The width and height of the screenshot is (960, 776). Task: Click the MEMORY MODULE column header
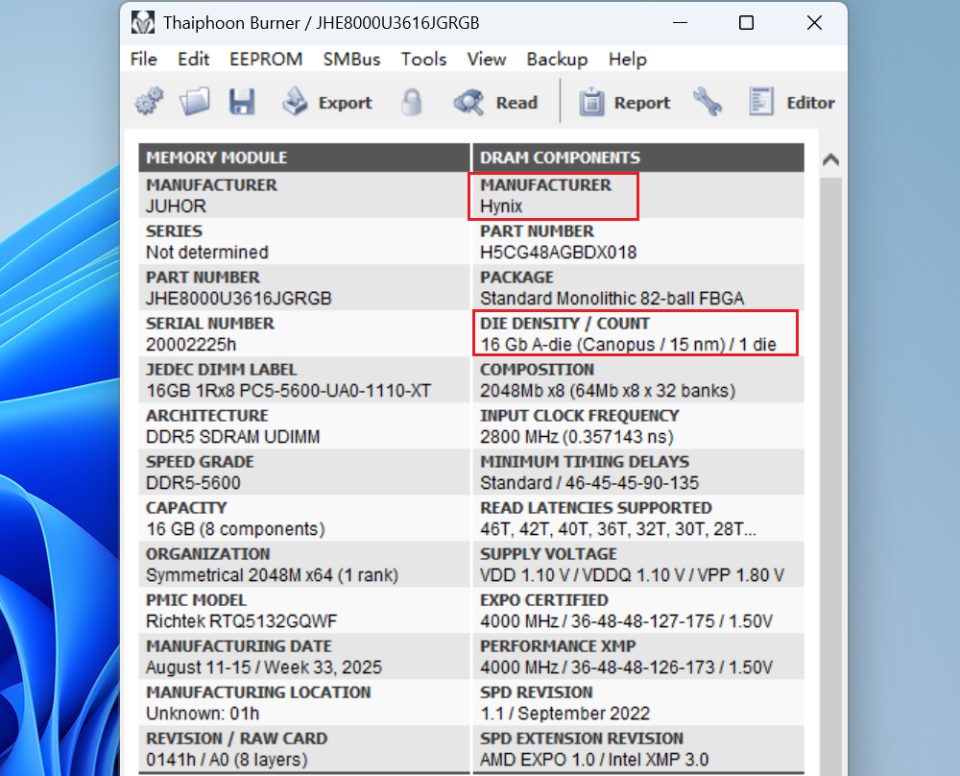[x=304, y=157]
